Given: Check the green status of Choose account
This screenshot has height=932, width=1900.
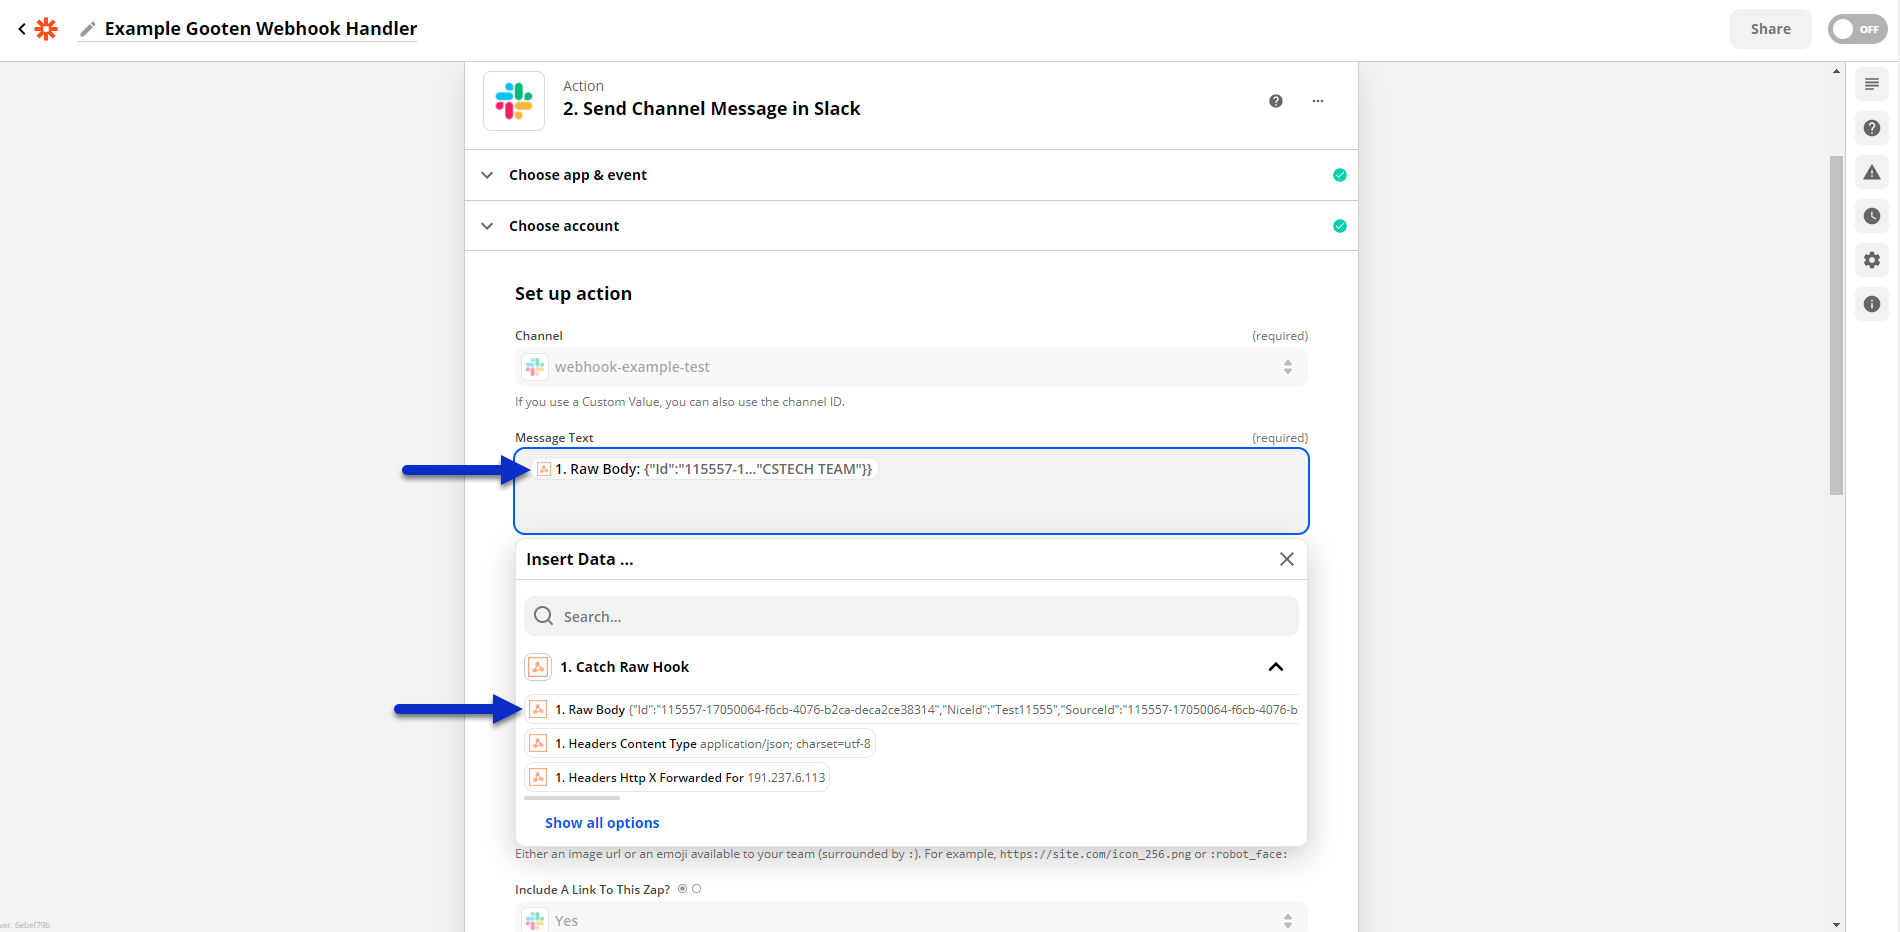Looking at the screenshot, I should 1340,226.
